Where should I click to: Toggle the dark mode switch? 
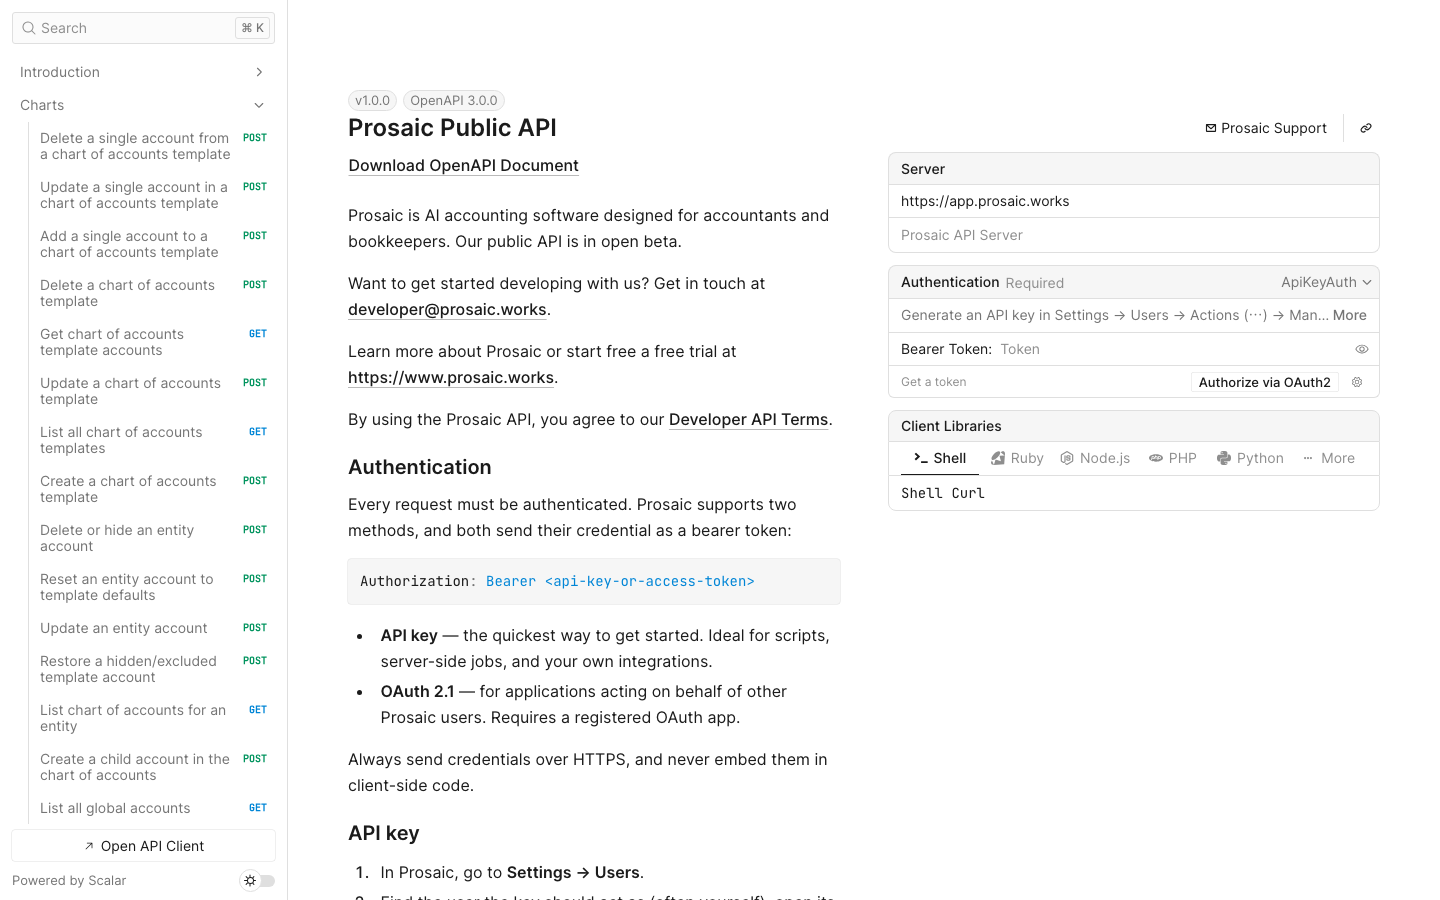(x=258, y=881)
